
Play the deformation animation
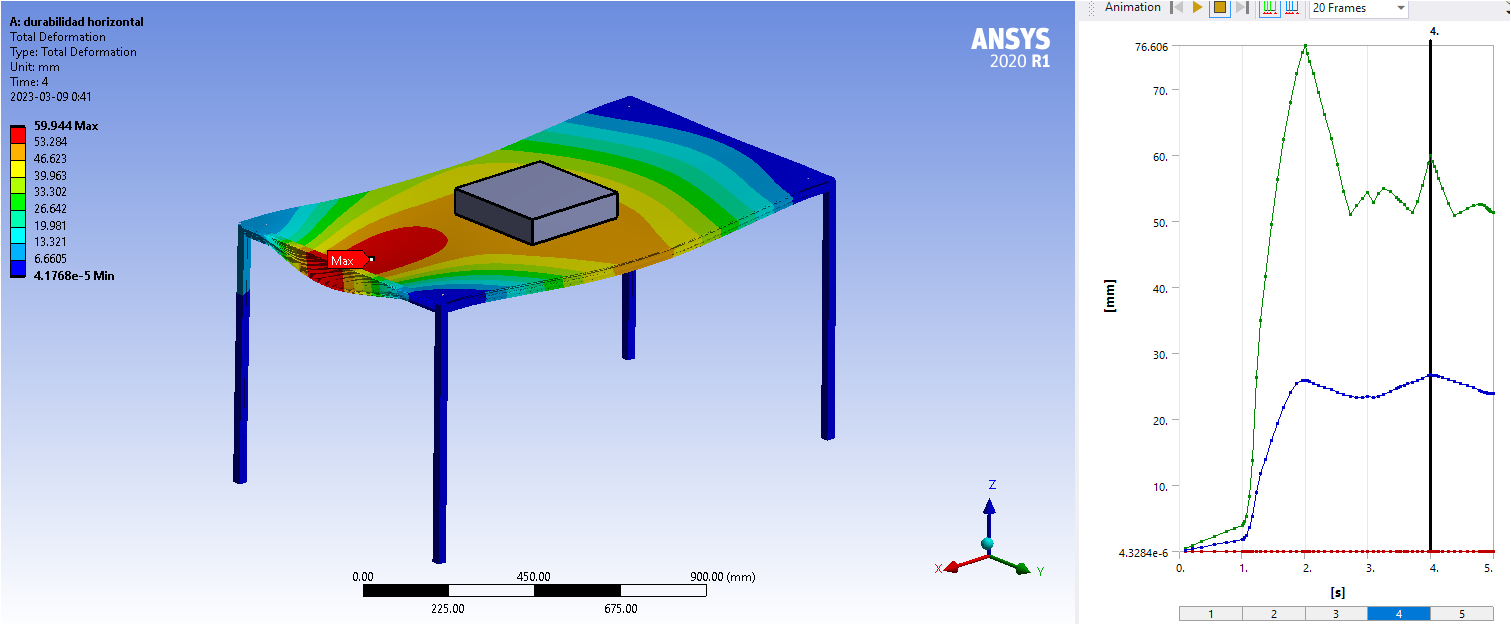[x=1198, y=8]
